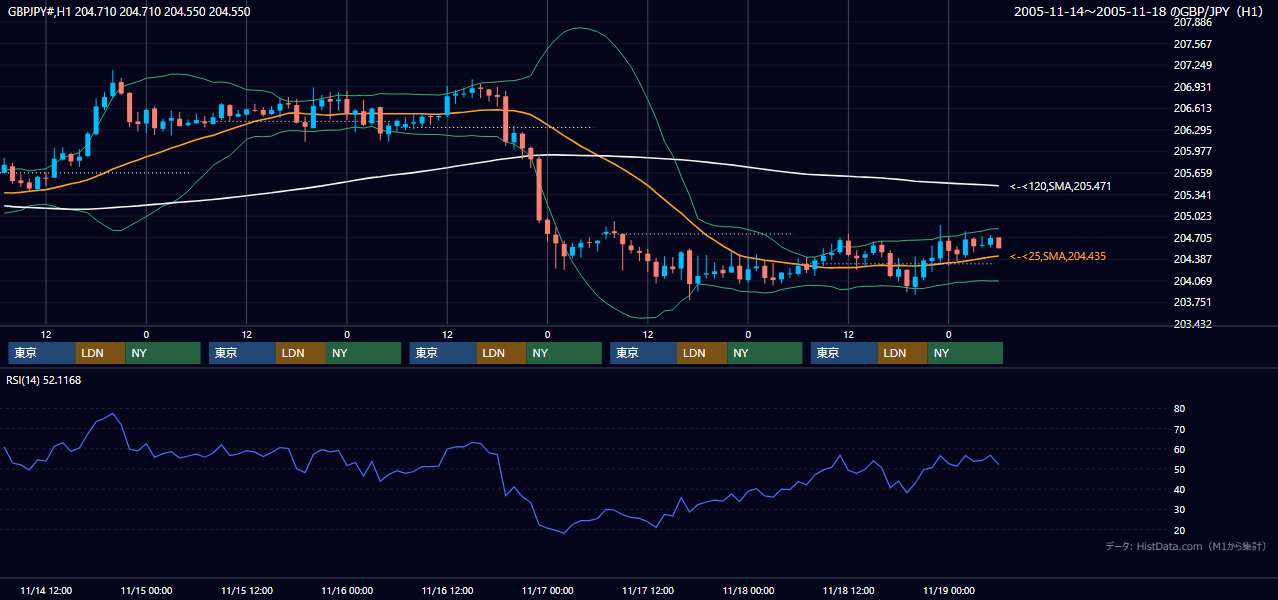Click price axis label 204.705
The width and height of the screenshot is (1278, 600).
point(1192,238)
